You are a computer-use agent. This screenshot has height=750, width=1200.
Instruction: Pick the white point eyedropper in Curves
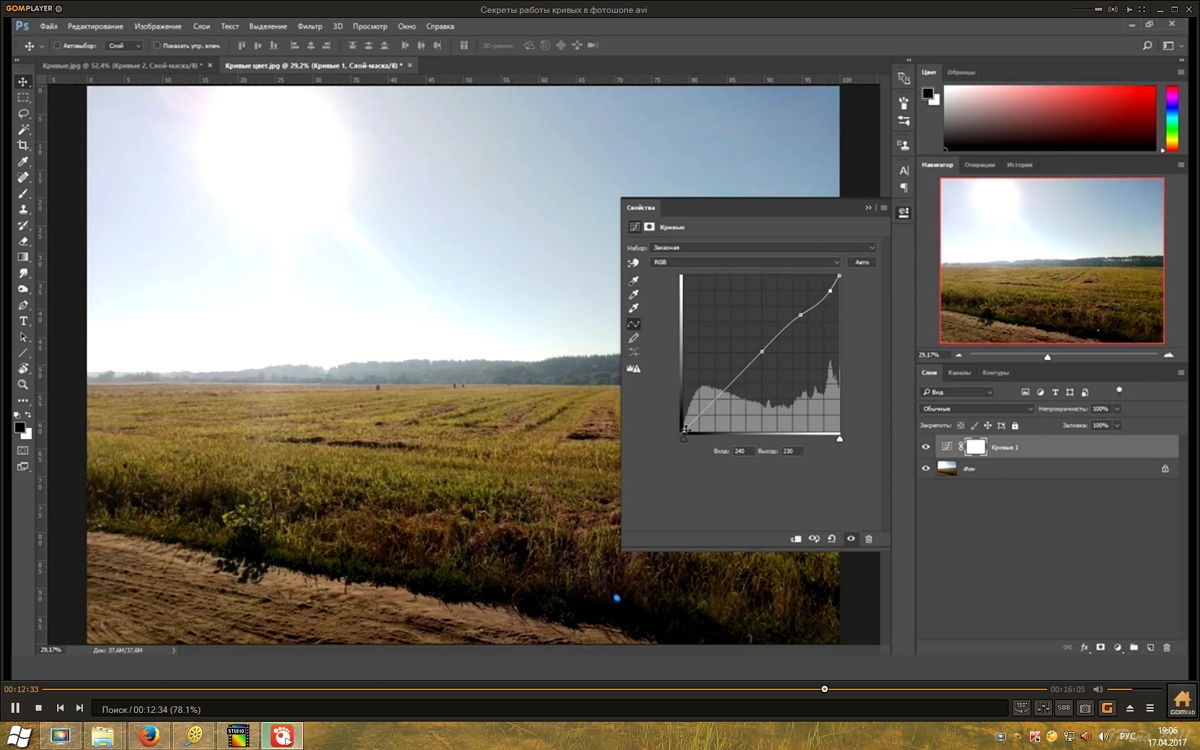[x=634, y=309]
